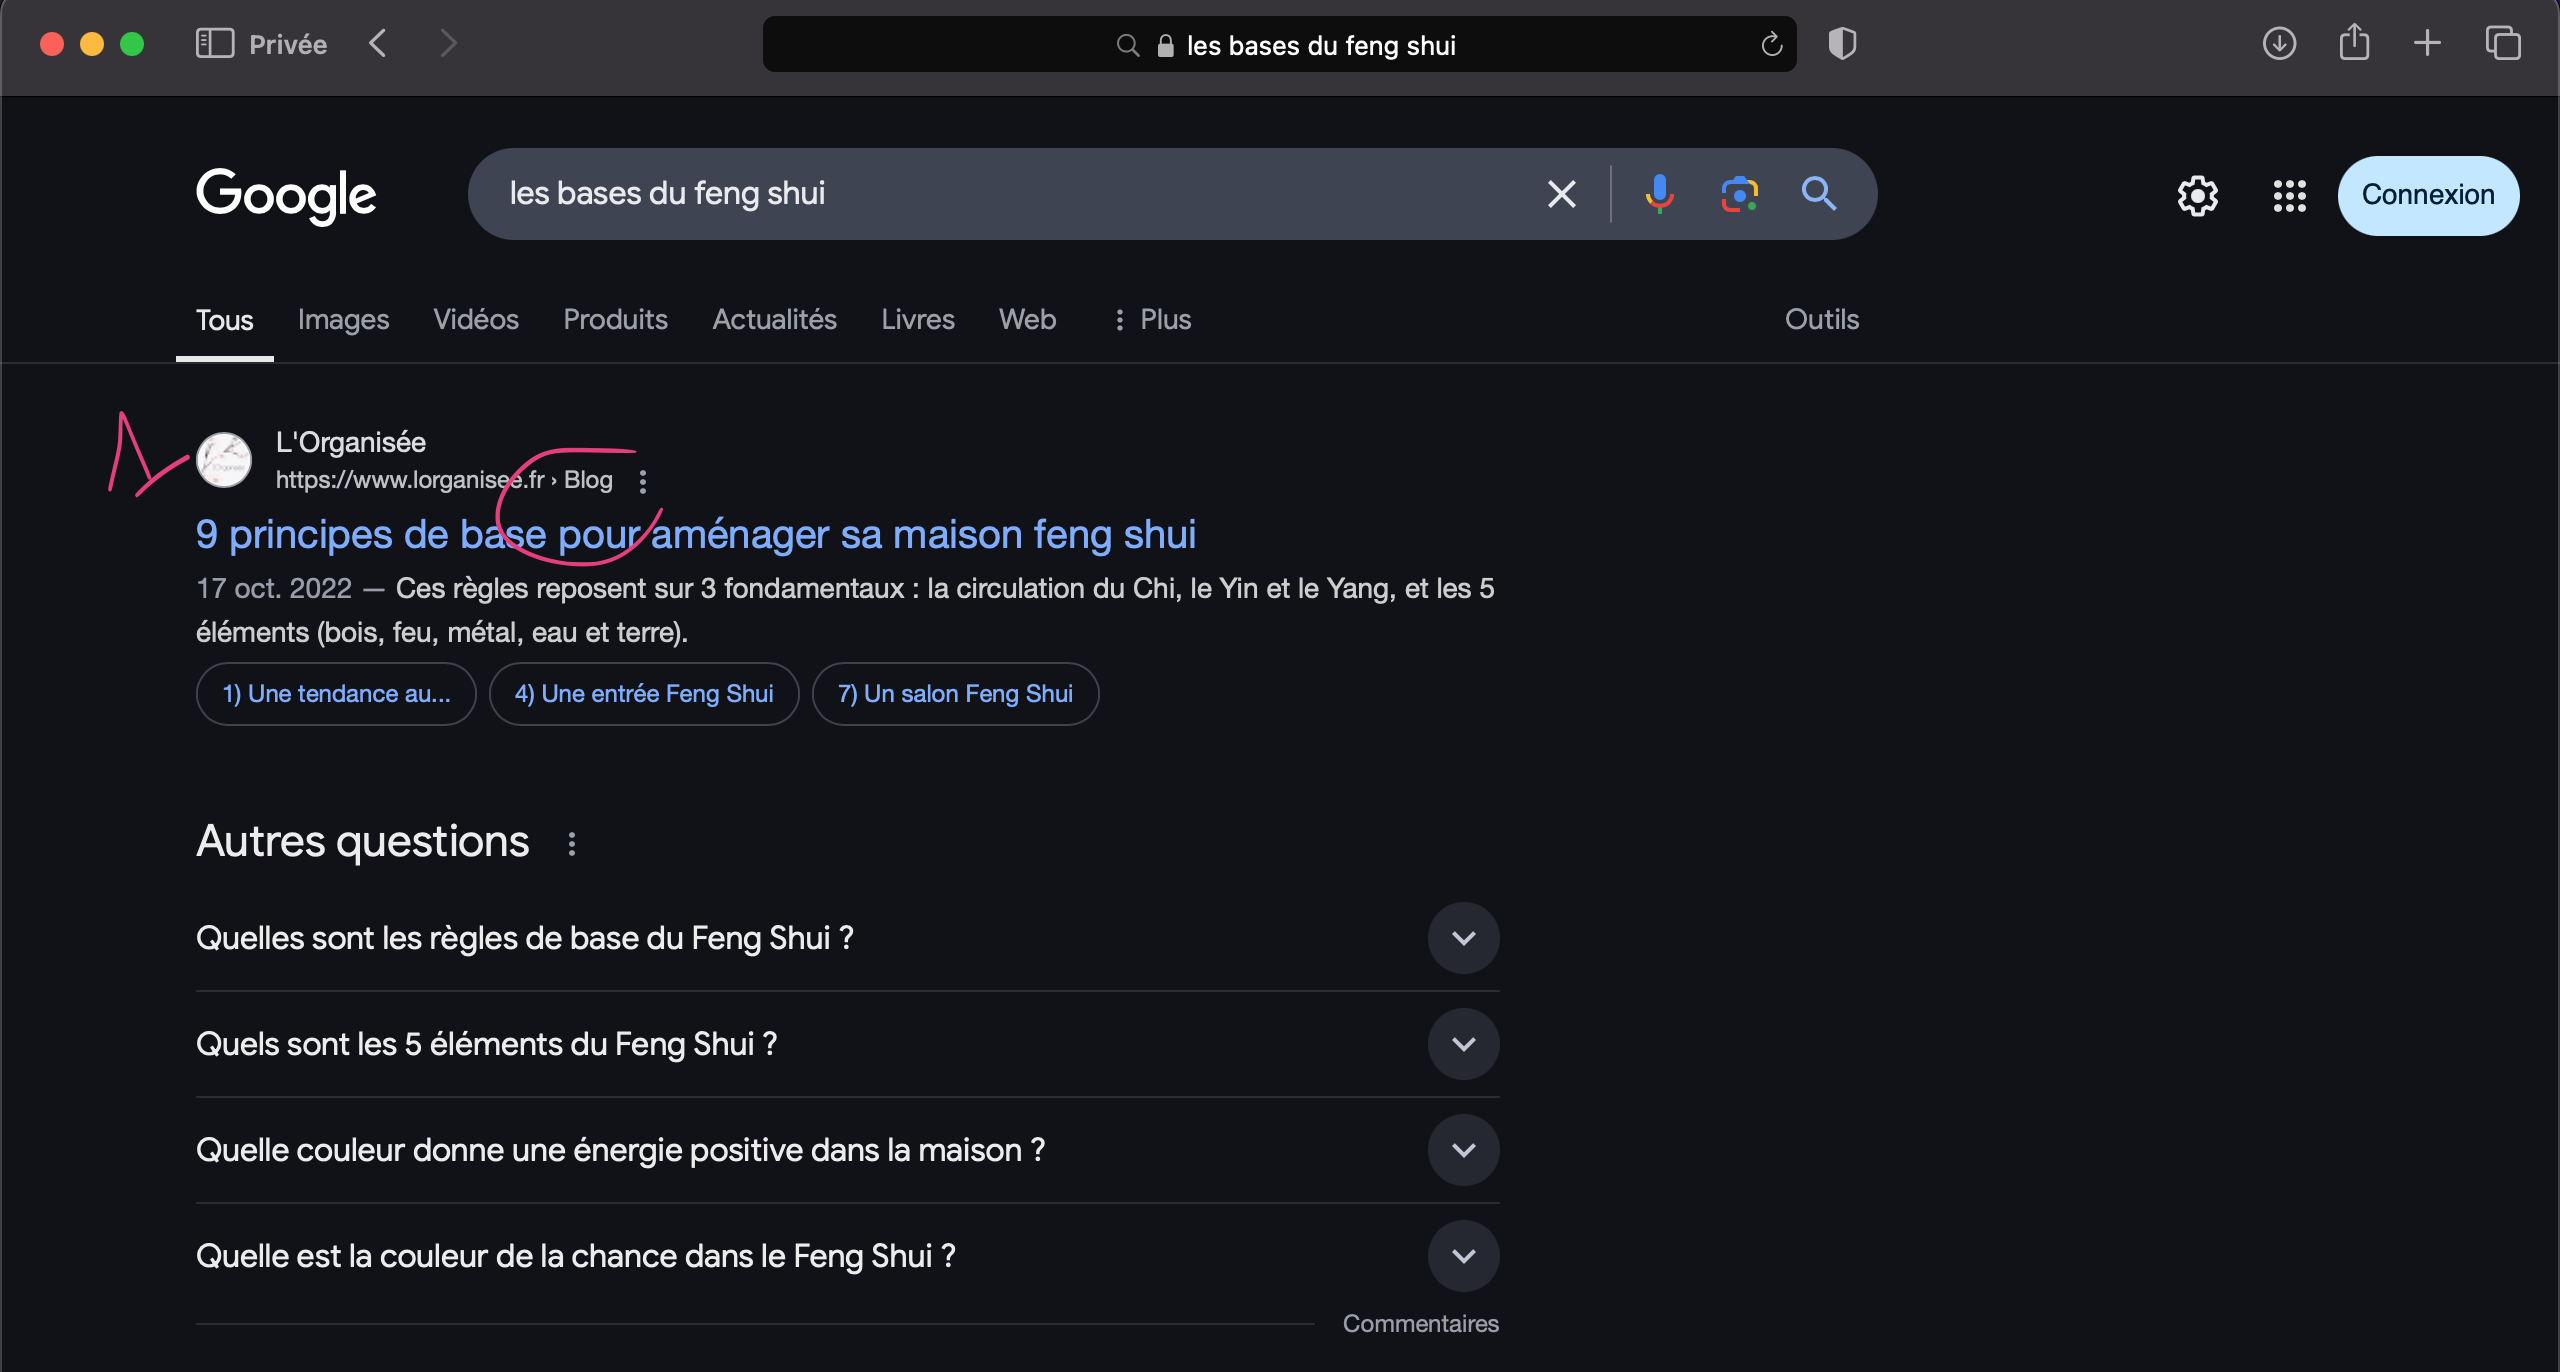Jump to 4) Une entrée Feng Shui
The image size is (2560, 1372).
(644, 694)
